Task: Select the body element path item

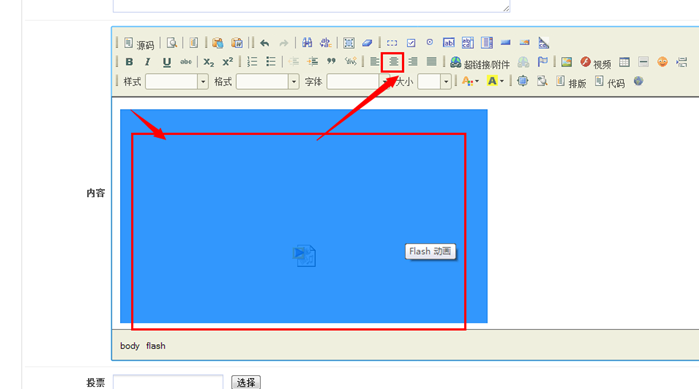Action: (x=130, y=346)
